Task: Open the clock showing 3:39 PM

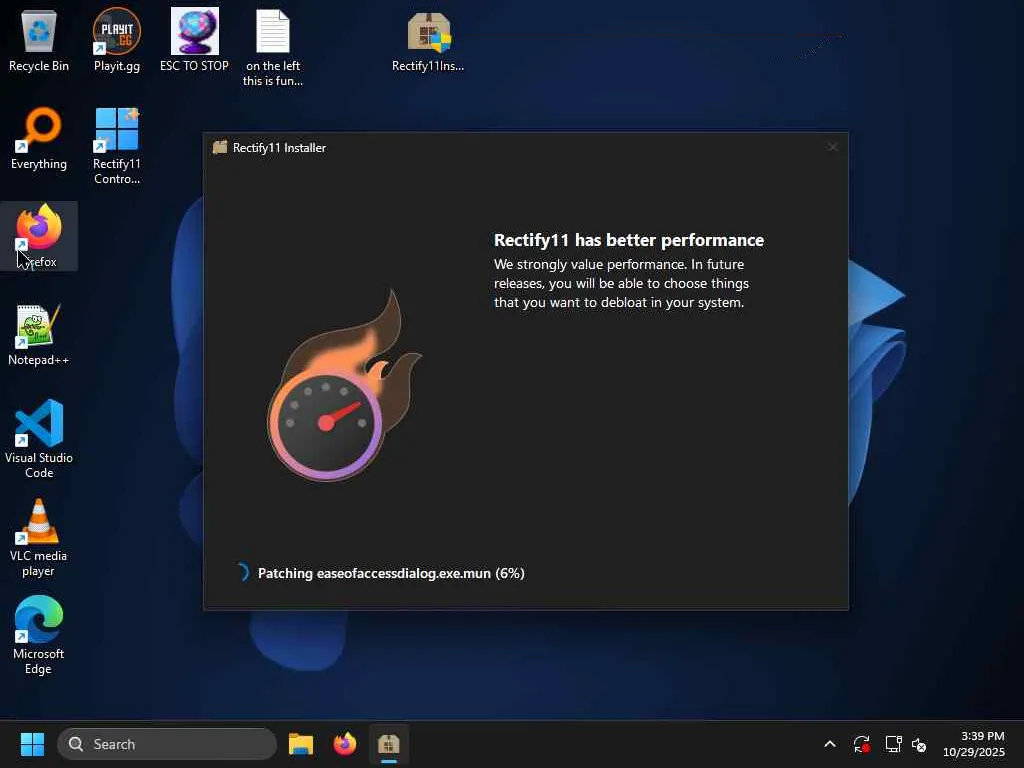Action: tap(974, 744)
